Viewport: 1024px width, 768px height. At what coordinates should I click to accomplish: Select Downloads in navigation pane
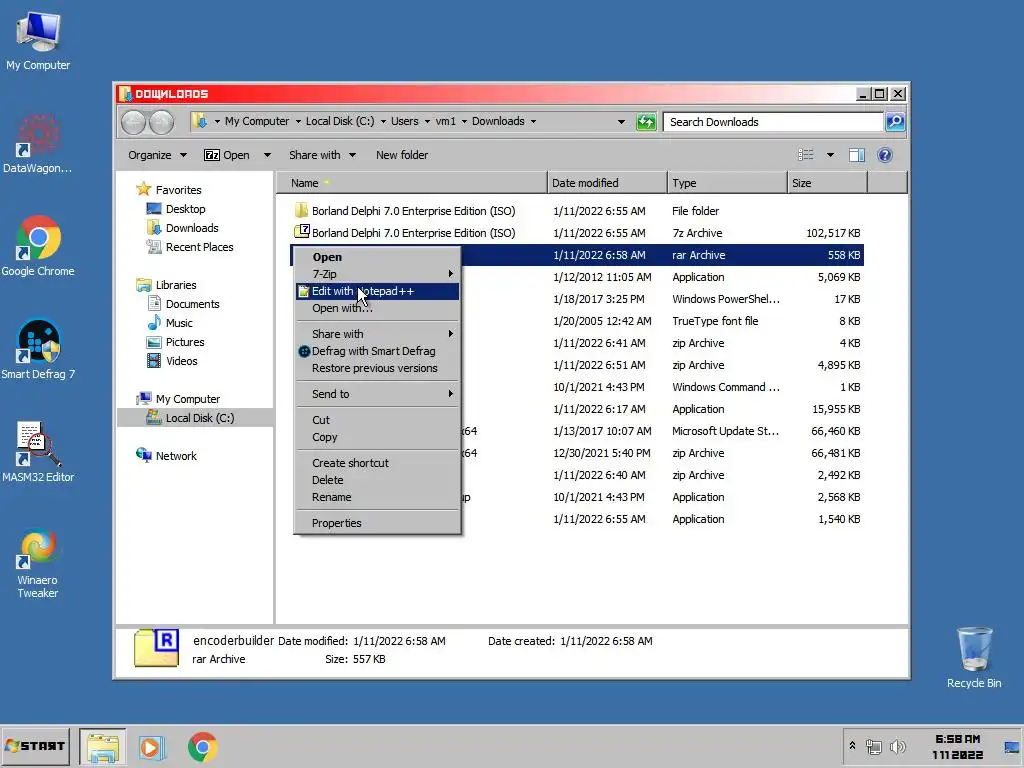[x=182, y=228]
